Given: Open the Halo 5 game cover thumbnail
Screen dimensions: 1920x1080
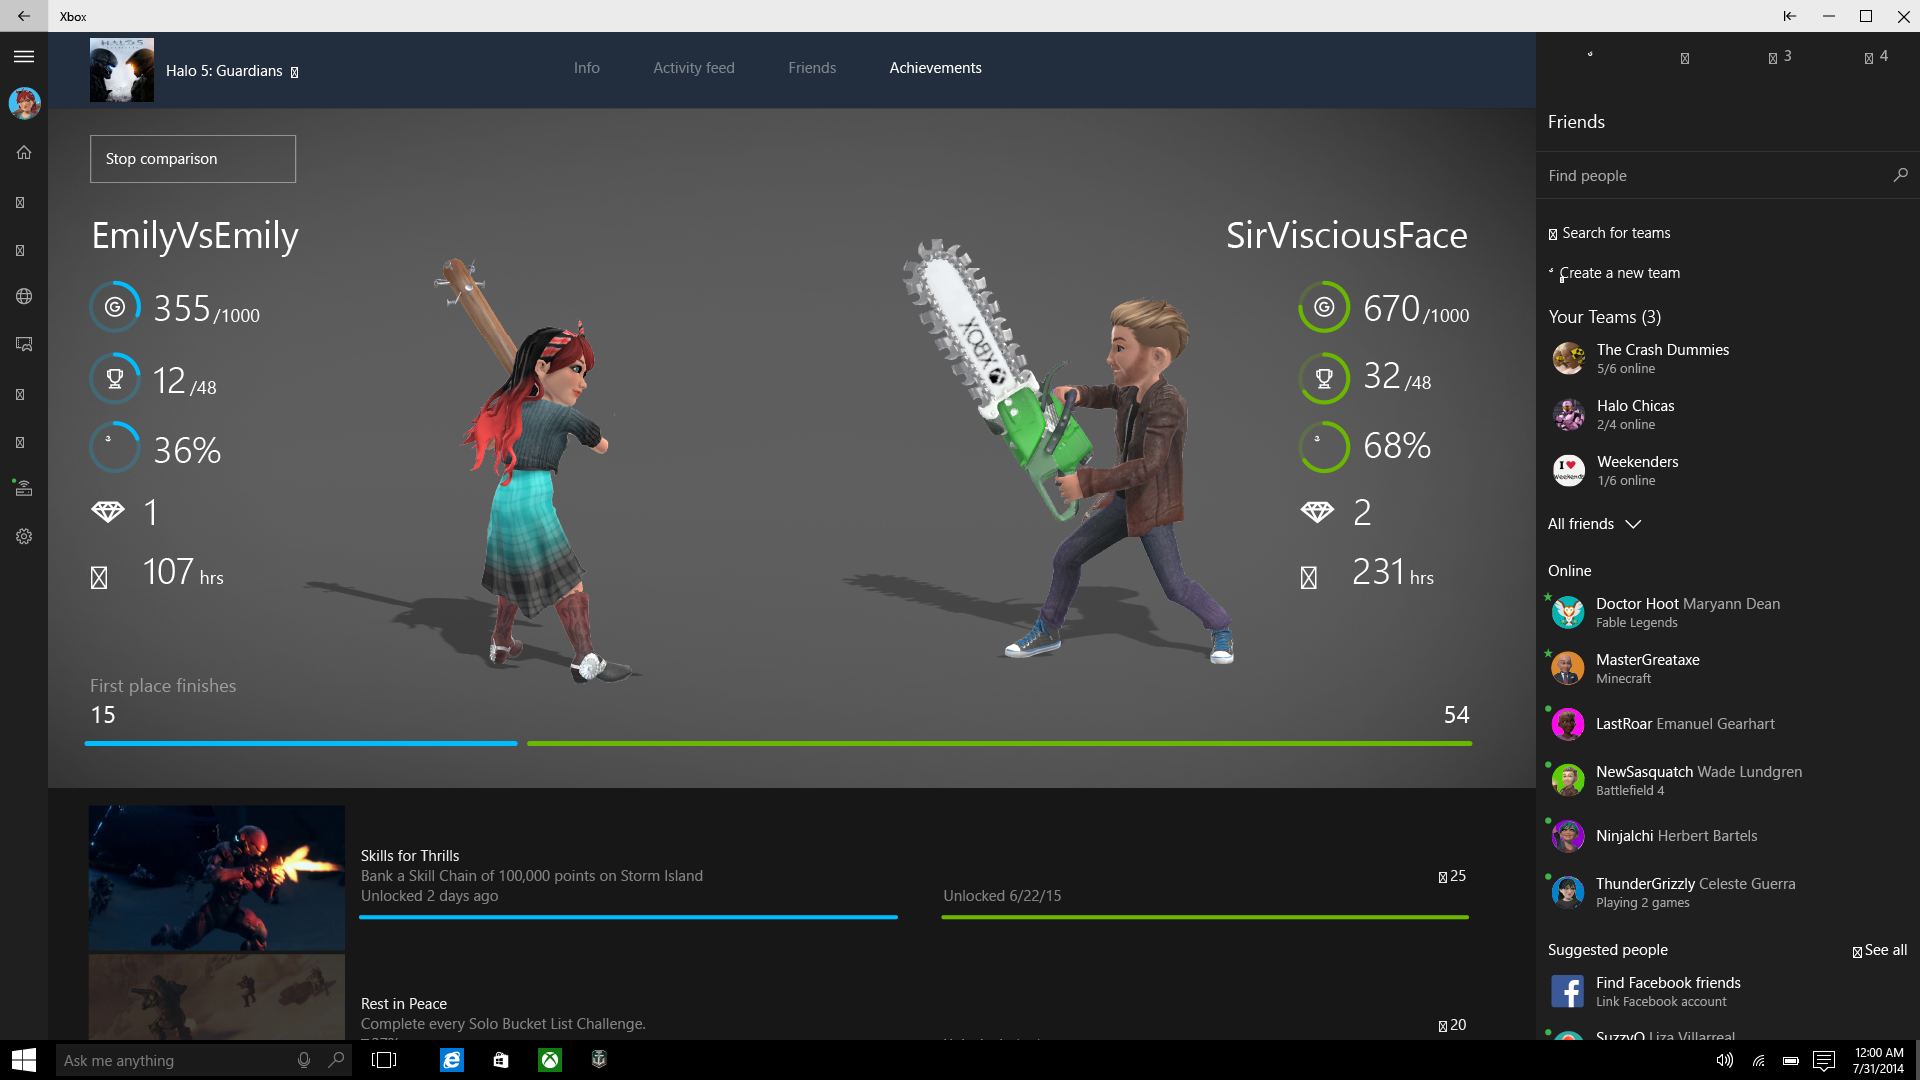Looking at the screenshot, I should pos(122,70).
